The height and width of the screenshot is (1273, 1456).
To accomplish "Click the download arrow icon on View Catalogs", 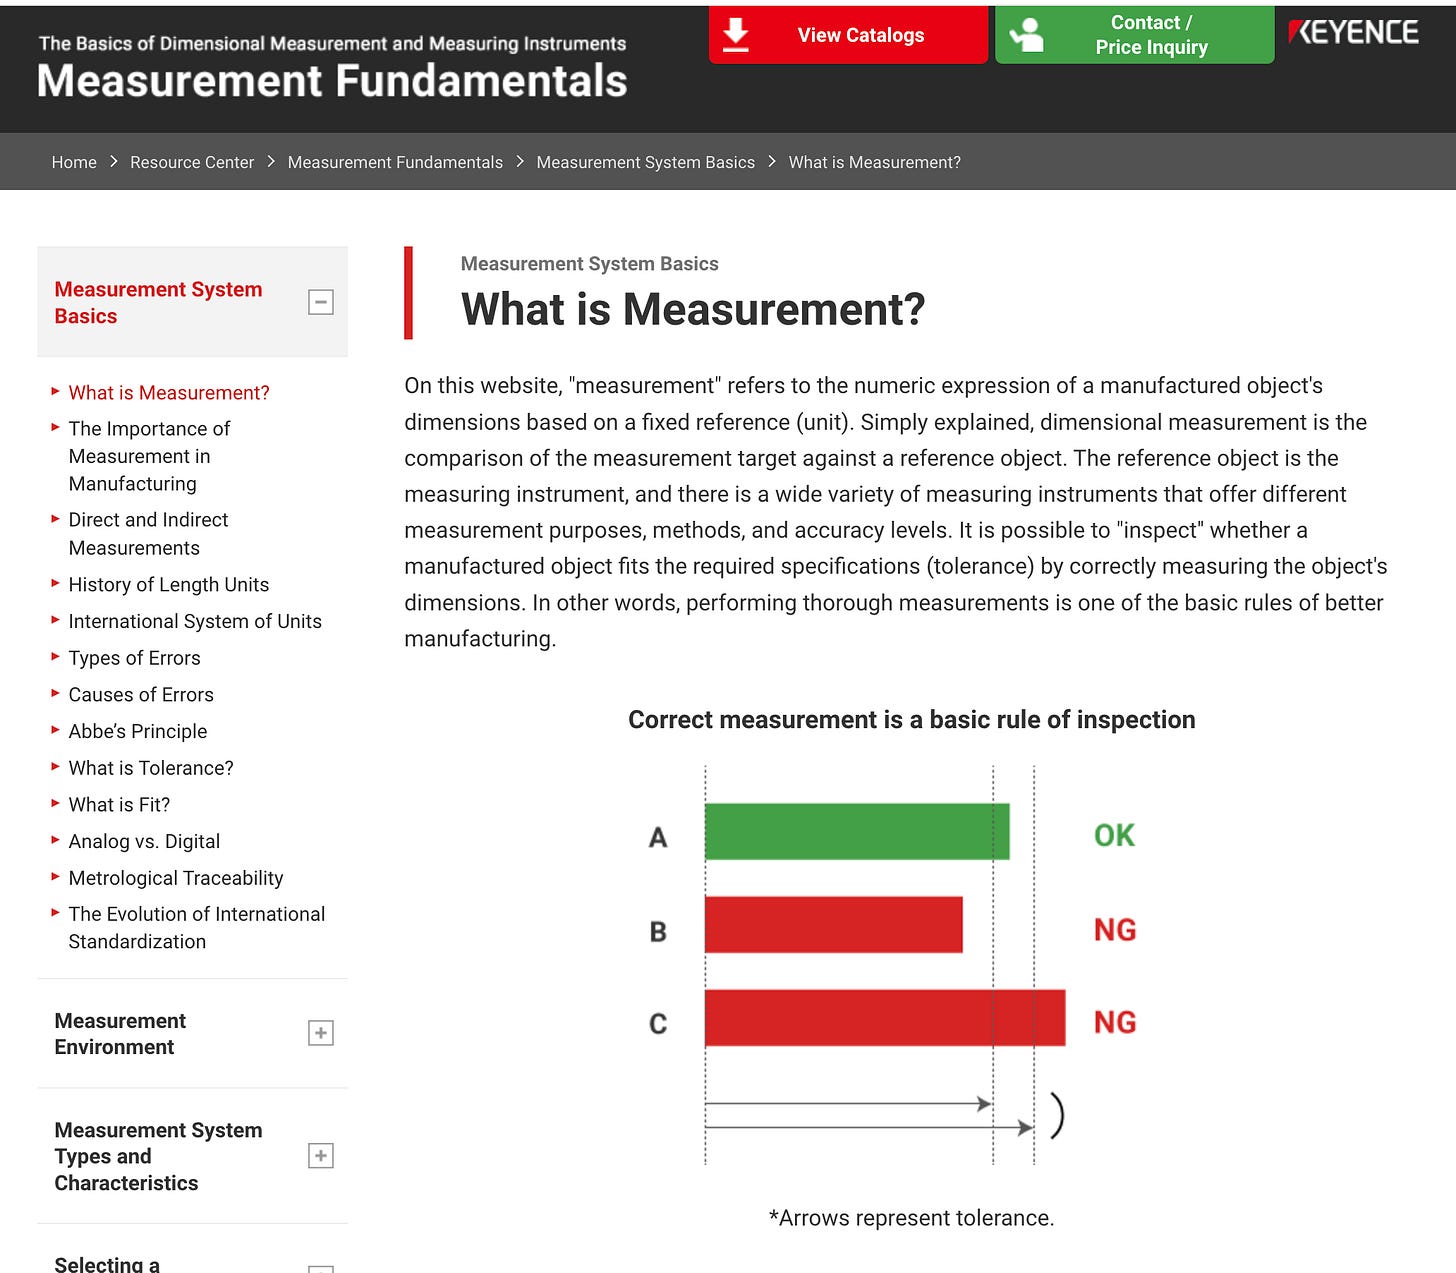I will pyautogui.click(x=736, y=34).
